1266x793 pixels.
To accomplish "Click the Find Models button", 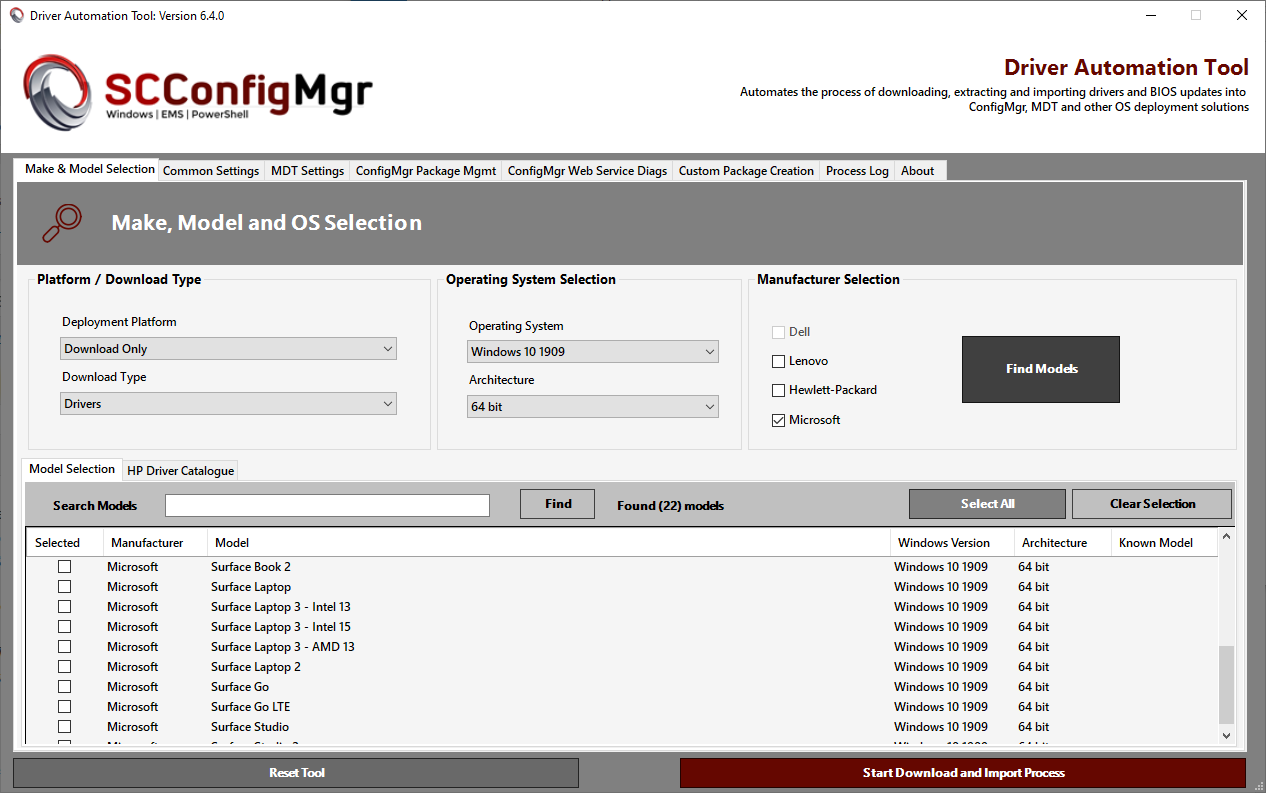I will pyautogui.click(x=1040, y=369).
